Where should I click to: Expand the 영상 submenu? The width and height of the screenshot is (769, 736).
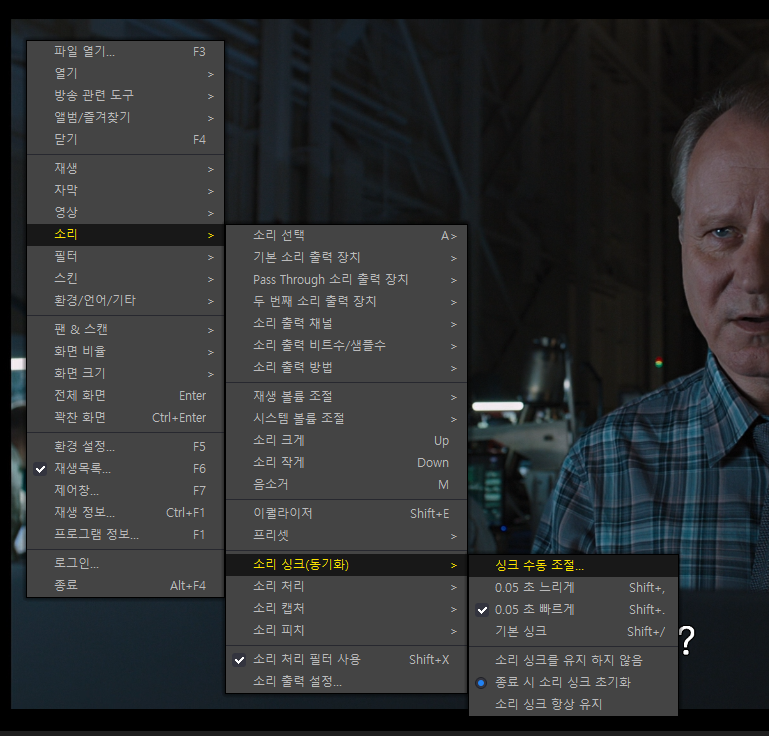[x=126, y=213]
